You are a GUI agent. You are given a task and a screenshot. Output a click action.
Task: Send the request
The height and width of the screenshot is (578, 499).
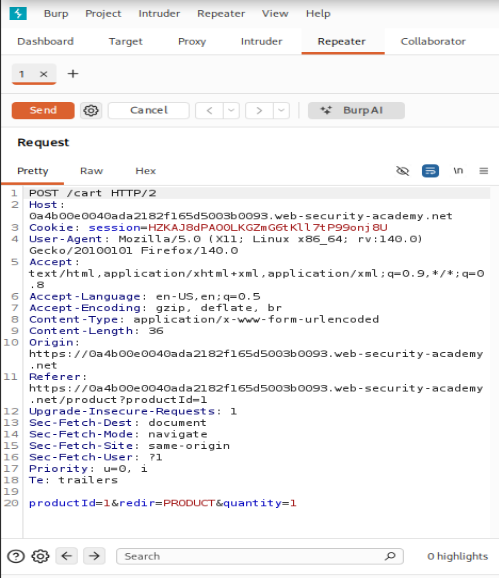[43, 110]
